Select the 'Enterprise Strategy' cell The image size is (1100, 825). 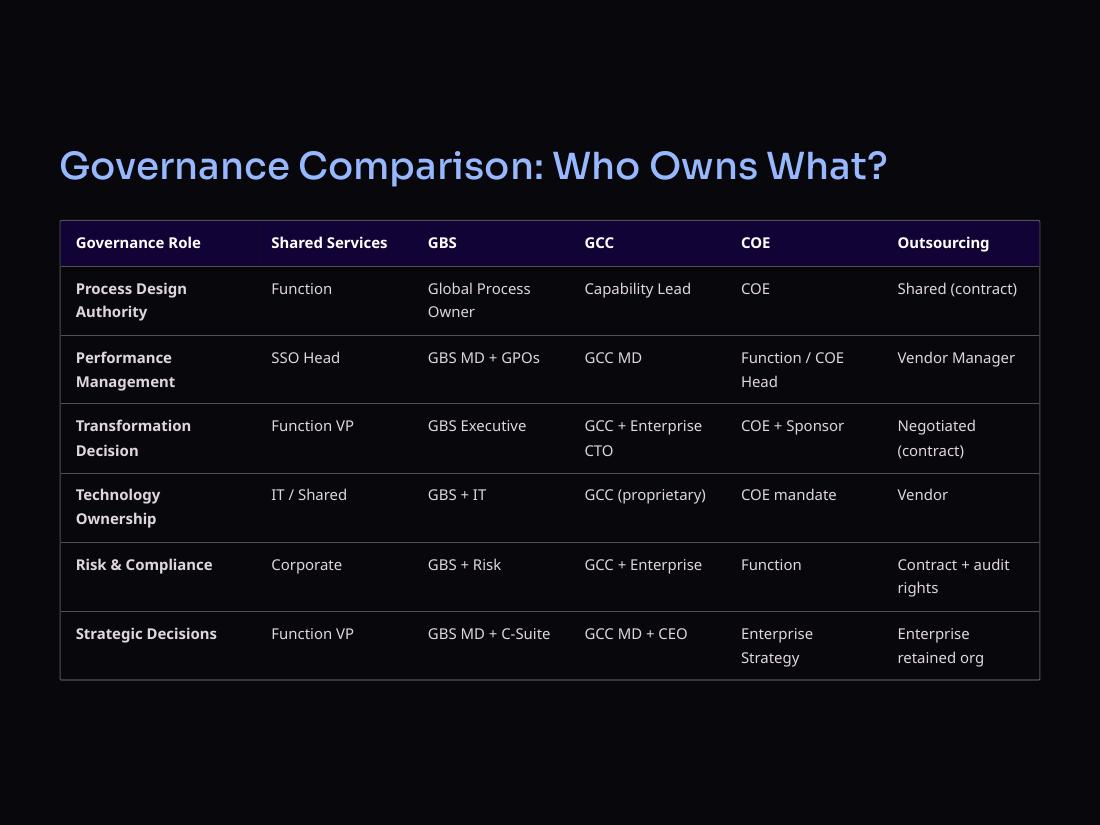[x=777, y=645]
